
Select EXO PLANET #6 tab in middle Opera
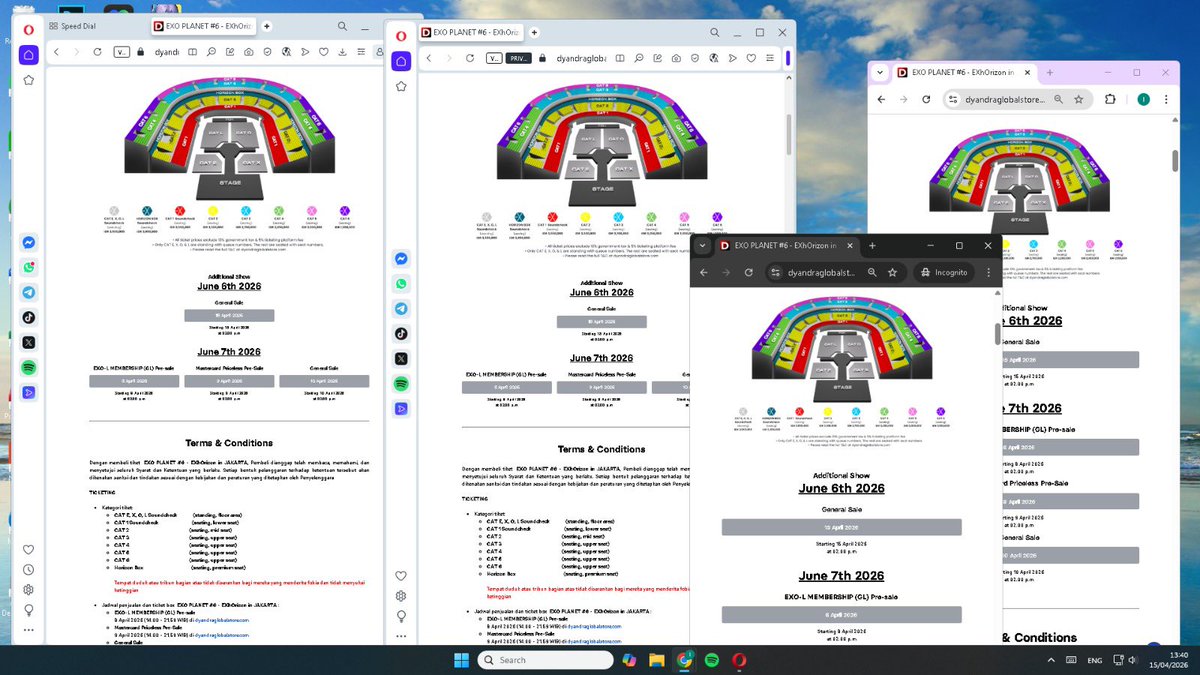472,32
